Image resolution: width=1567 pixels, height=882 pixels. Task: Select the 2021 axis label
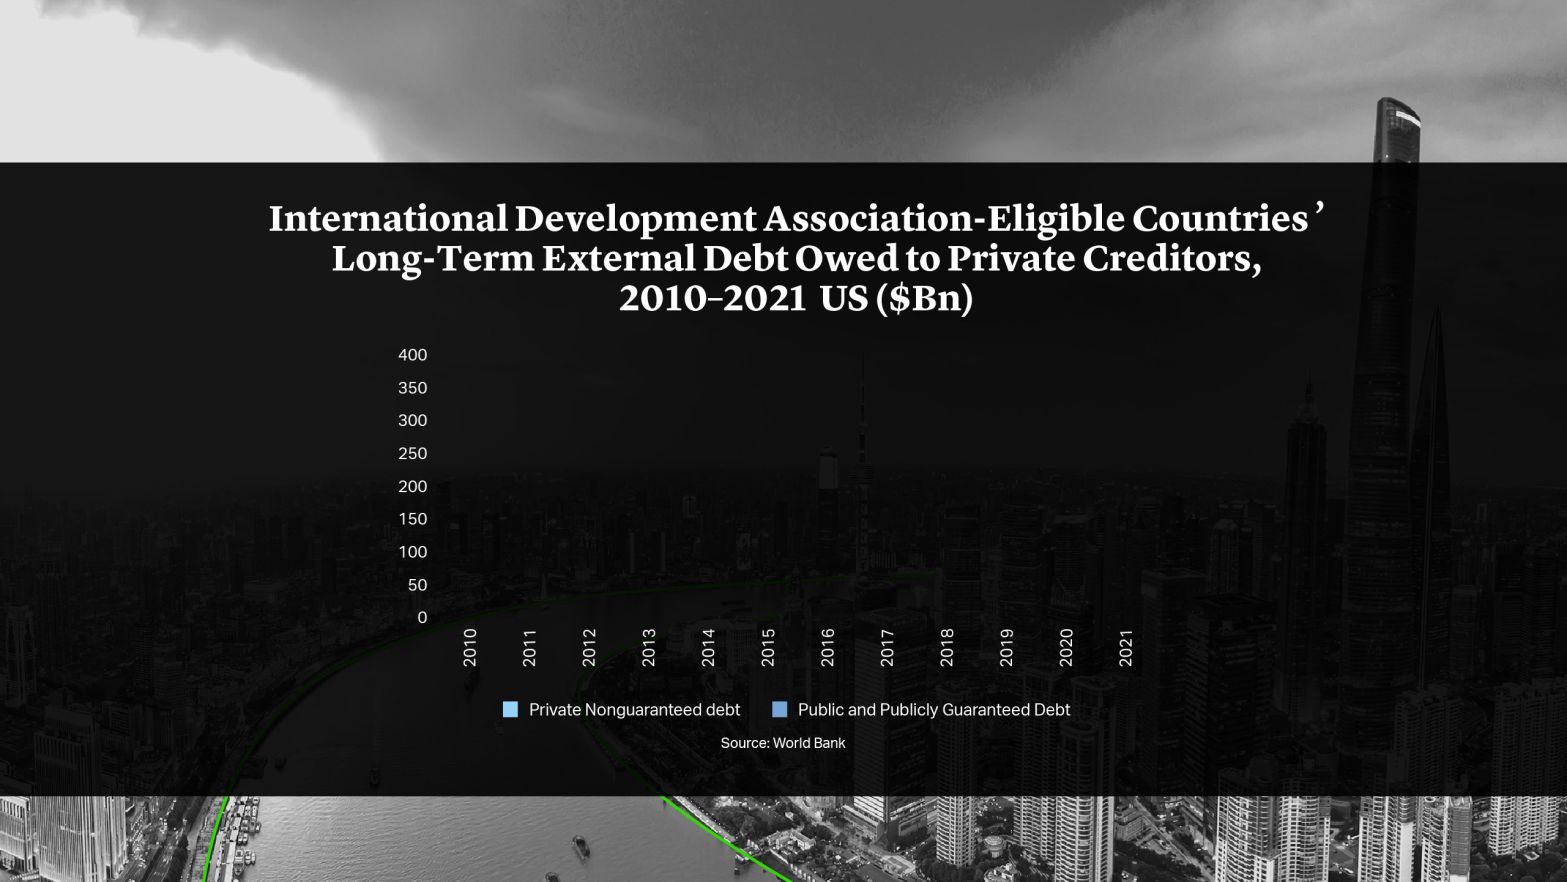point(1126,649)
